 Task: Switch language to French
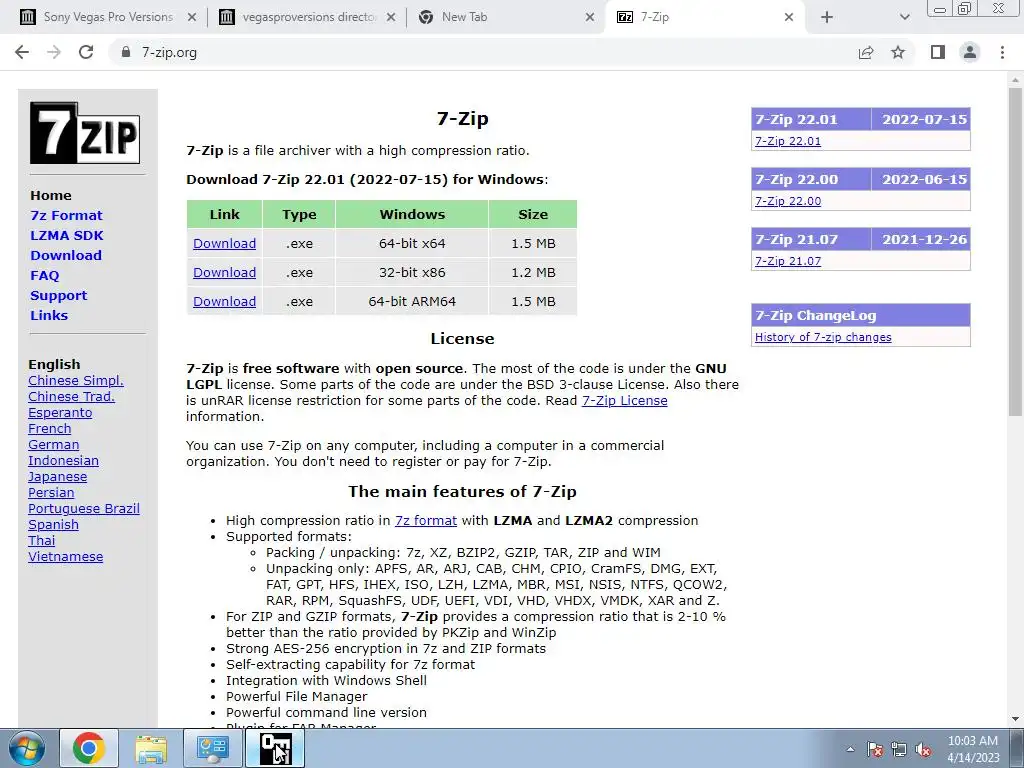point(50,428)
